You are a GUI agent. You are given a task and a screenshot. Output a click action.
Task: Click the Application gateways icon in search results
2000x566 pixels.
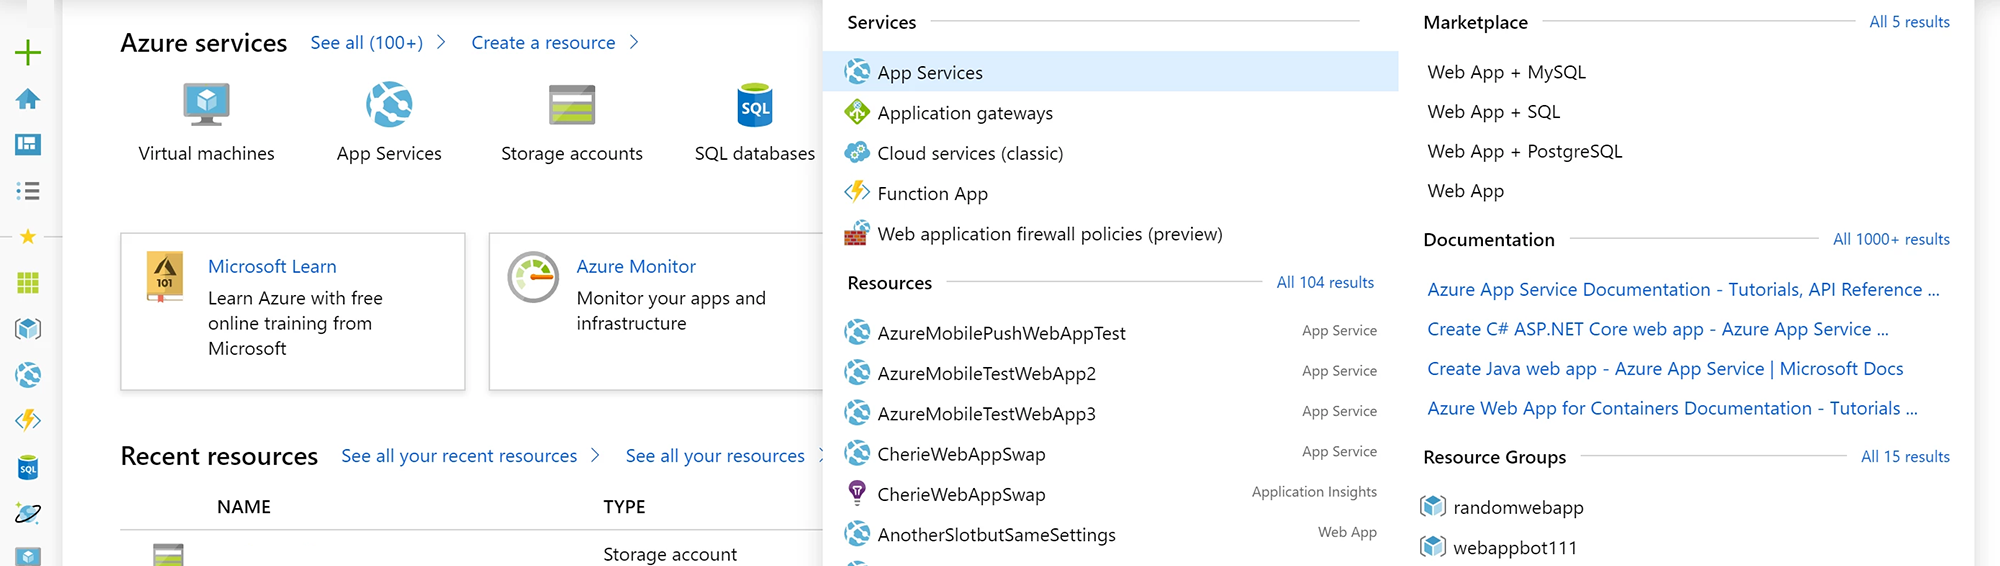(x=857, y=112)
